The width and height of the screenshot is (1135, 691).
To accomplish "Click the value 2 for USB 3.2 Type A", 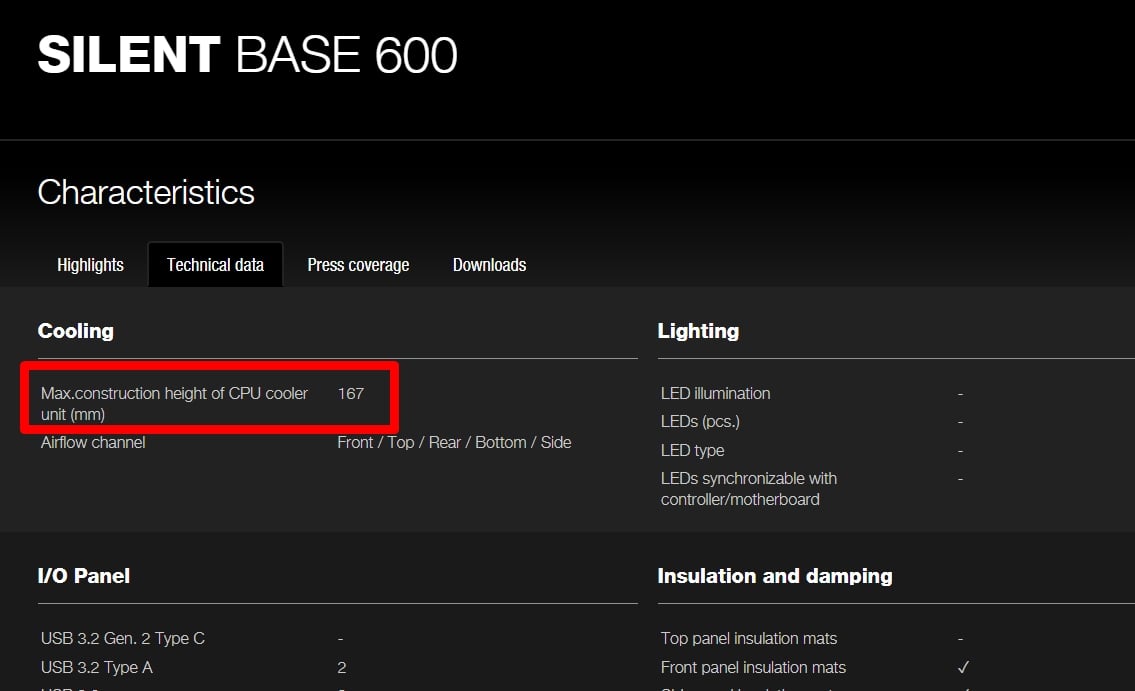I will point(342,667).
